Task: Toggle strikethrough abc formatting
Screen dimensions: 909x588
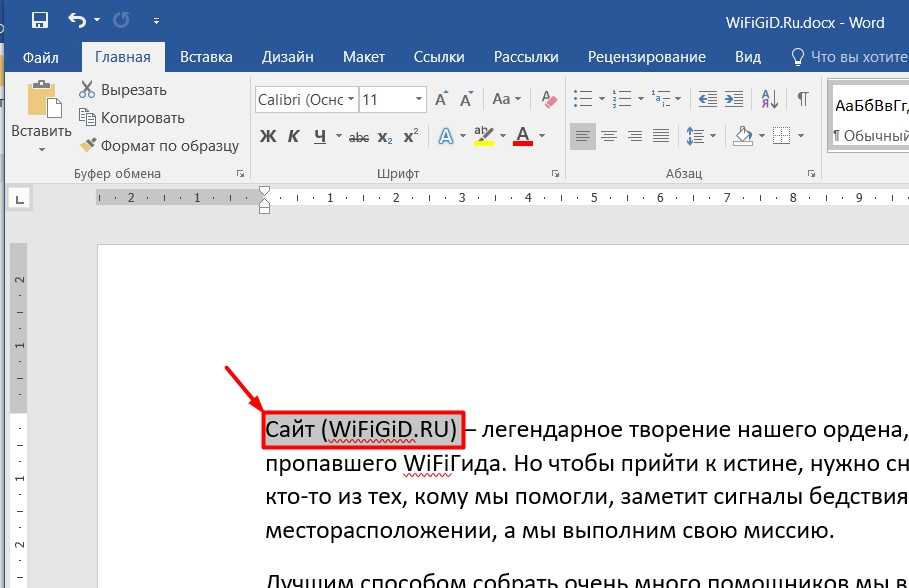Action: click(x=359, y=137)
